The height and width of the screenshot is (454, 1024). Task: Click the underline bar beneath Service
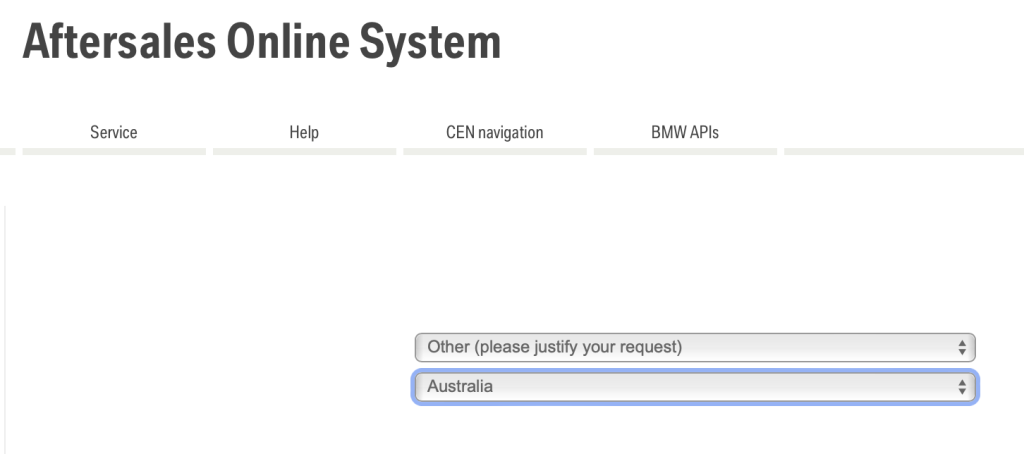[x=113, y=152]
